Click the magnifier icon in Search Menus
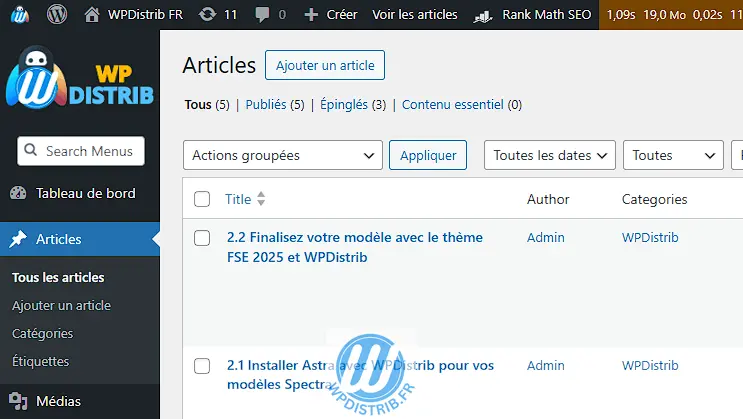The image size is (743, 419). click(30, 150)
